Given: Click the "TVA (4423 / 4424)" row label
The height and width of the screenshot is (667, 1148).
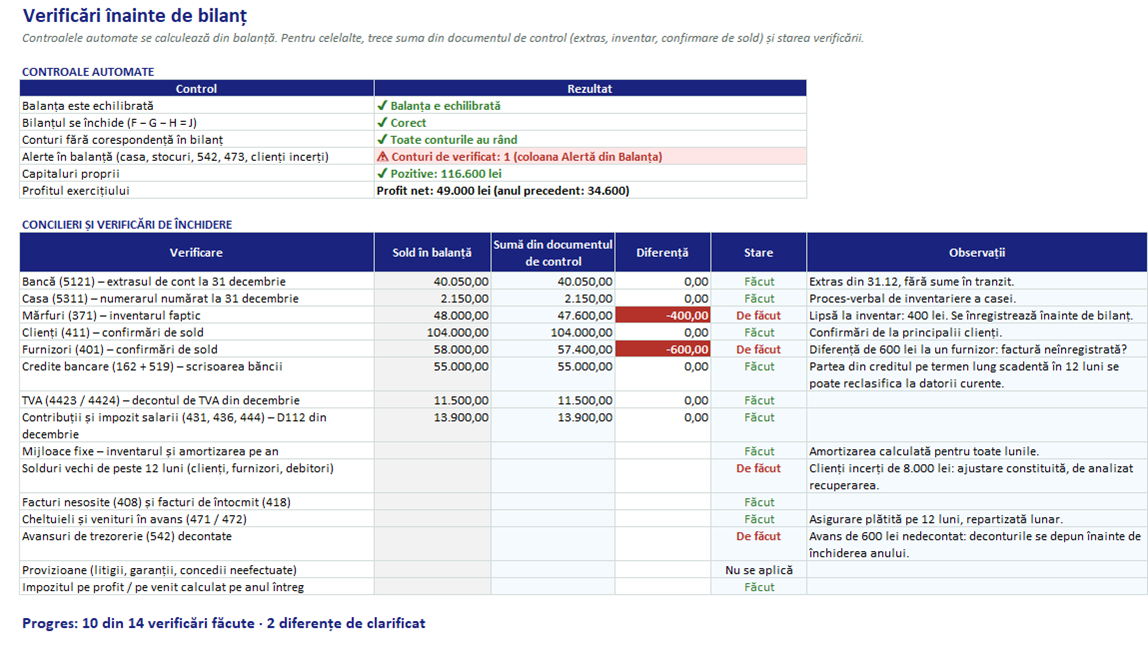Looking at the screenshot, I should pyautogui.click(x=196, y=400).
